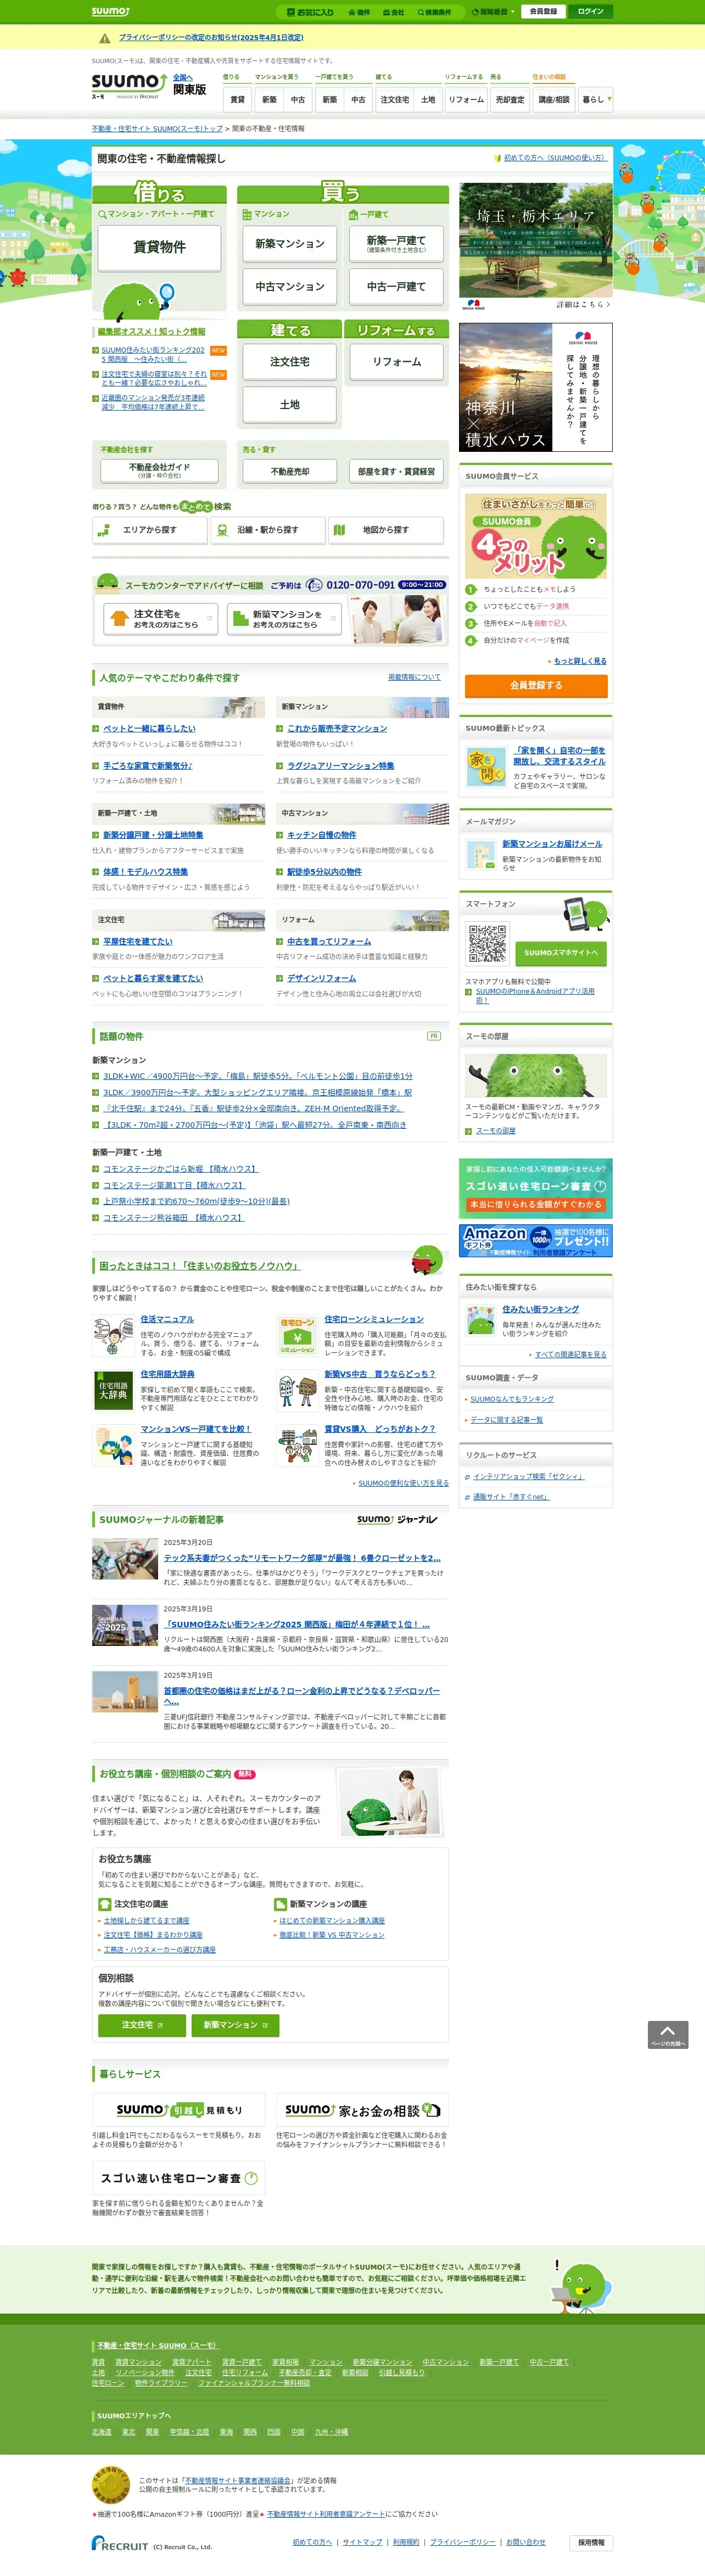Image resolution: width=705 pixels, height=2576 pixels.
Task: Open the SUUMO引越し見積もり banner
Action: pyautogui.click(x=179, y=2110)
